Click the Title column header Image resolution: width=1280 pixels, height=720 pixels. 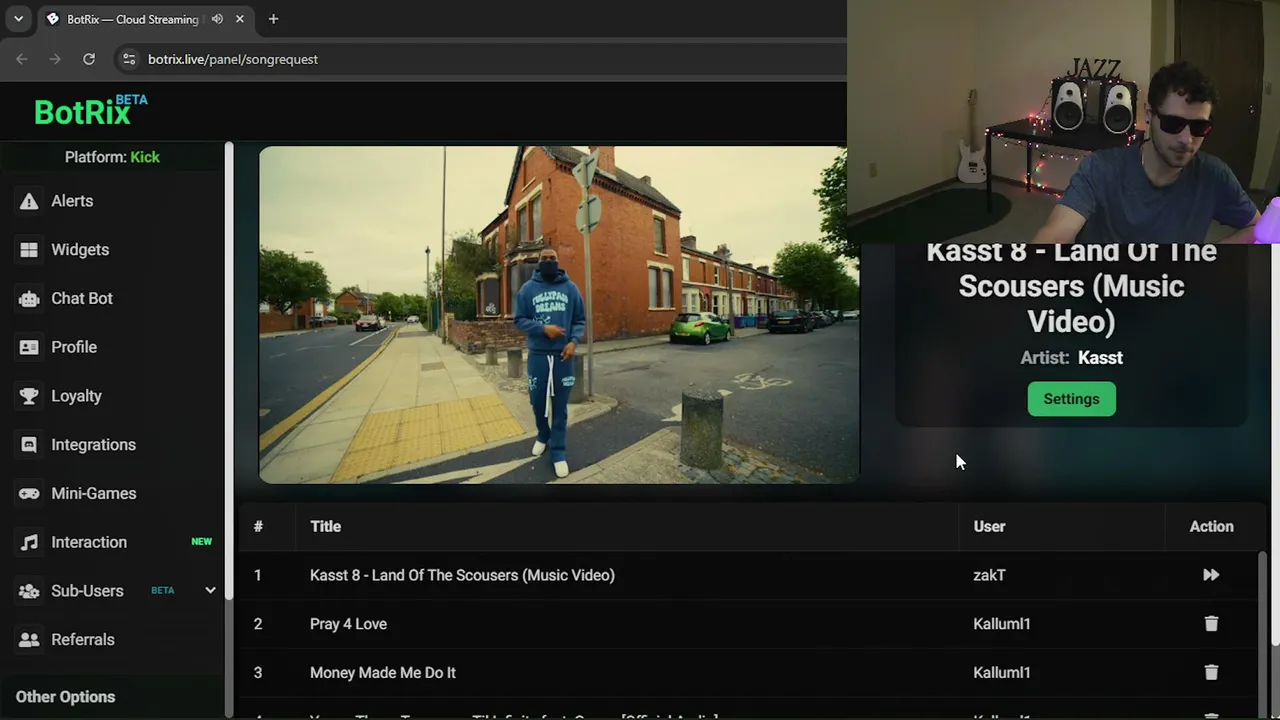click(325, 526)
